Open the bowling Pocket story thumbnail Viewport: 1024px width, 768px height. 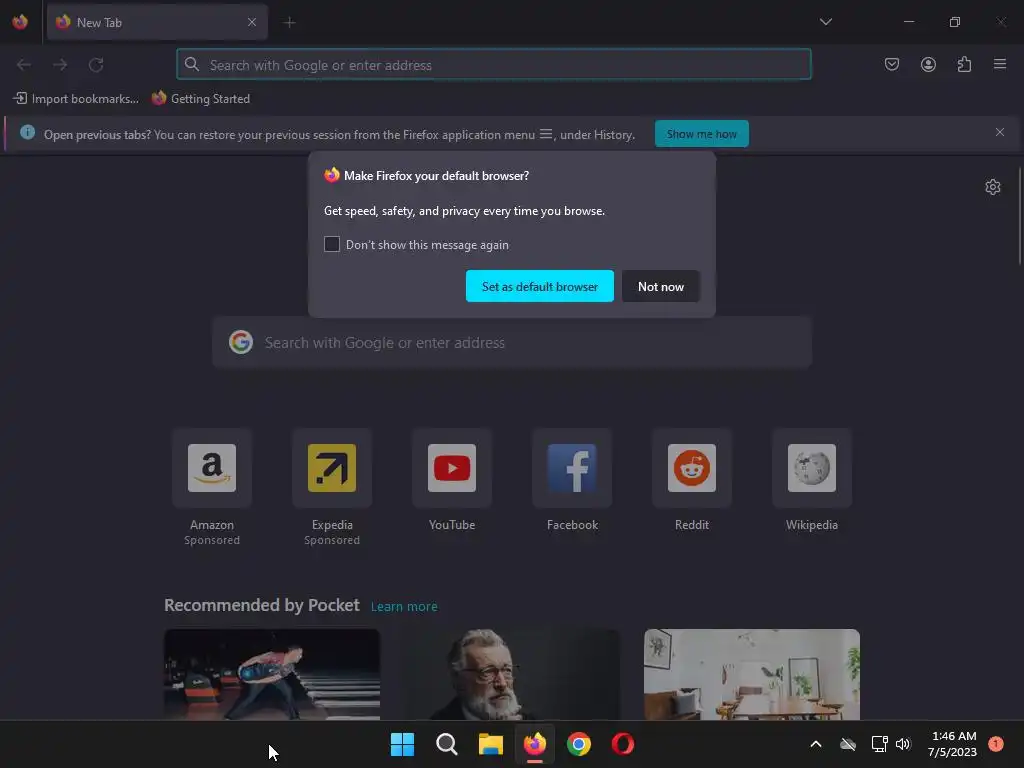(x=272, y=674)
